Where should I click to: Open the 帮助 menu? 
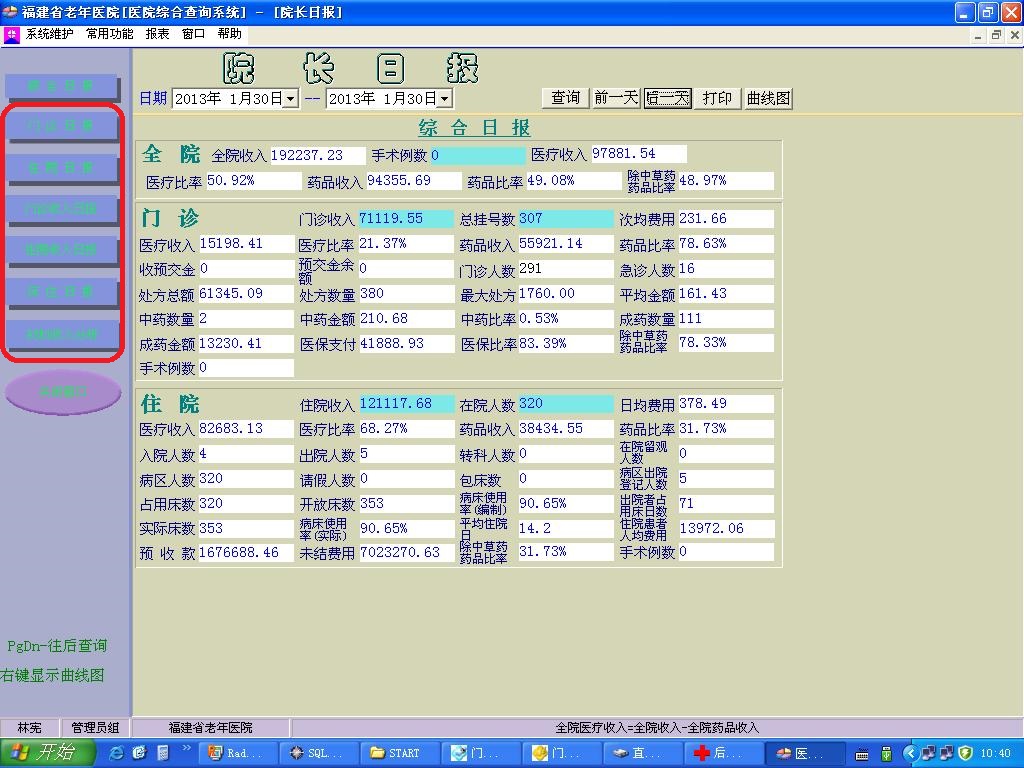coord(229,34)
